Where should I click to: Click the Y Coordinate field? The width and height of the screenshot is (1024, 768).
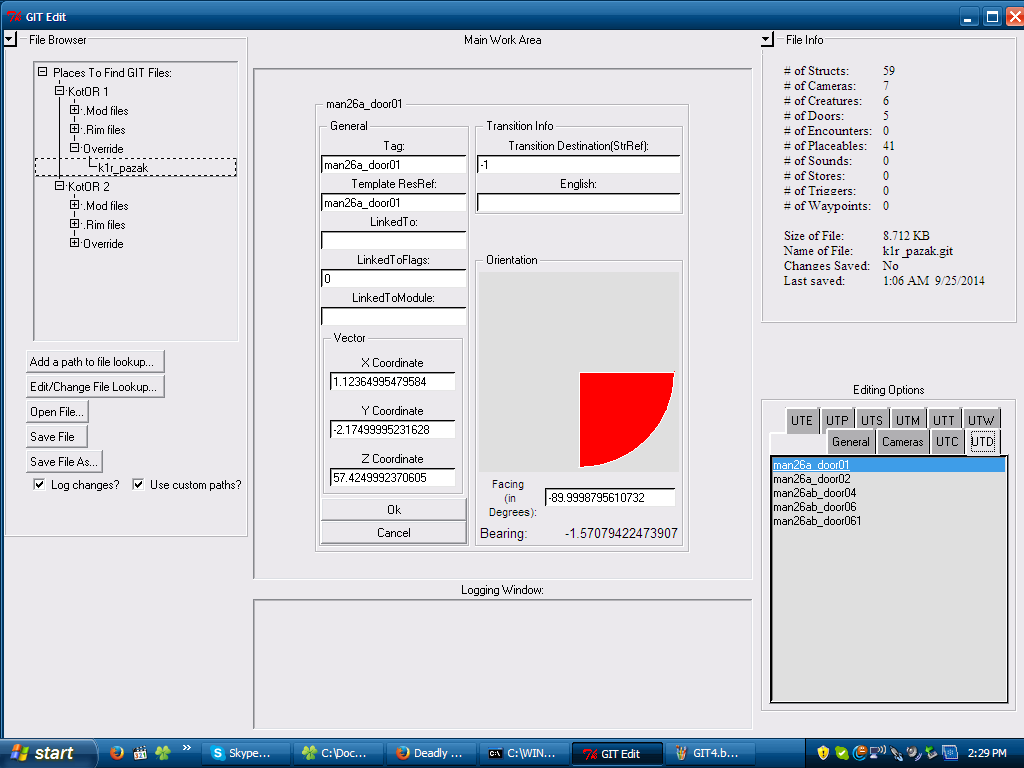[x=393, y=430]
